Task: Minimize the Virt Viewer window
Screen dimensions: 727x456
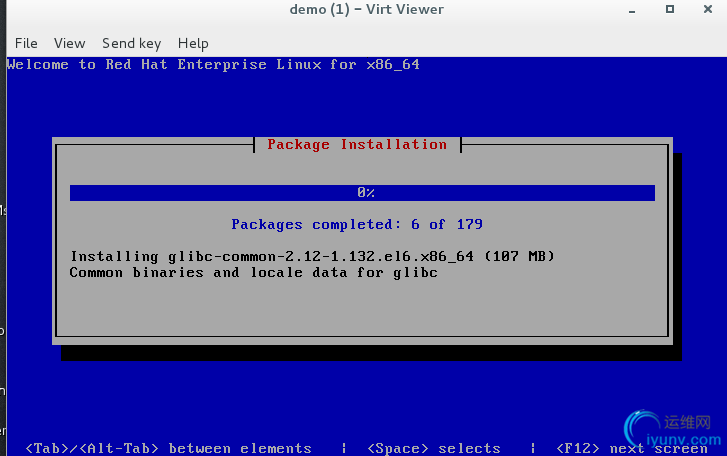Action: tap(632, 9)
